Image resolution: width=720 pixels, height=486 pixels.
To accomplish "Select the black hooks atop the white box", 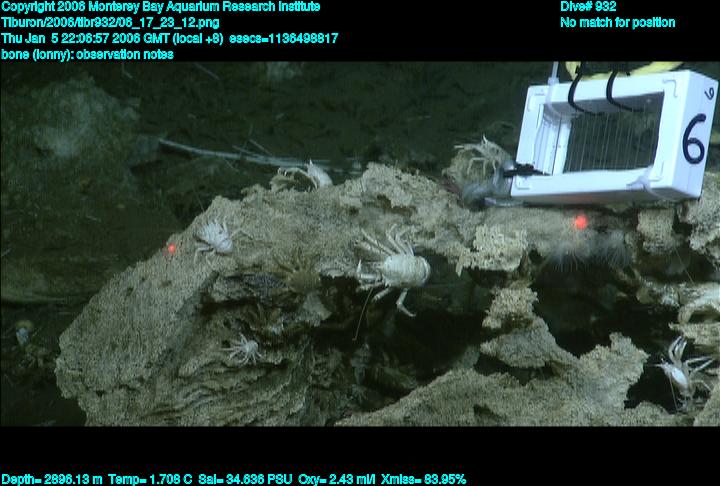I will [x=596, y=88].
